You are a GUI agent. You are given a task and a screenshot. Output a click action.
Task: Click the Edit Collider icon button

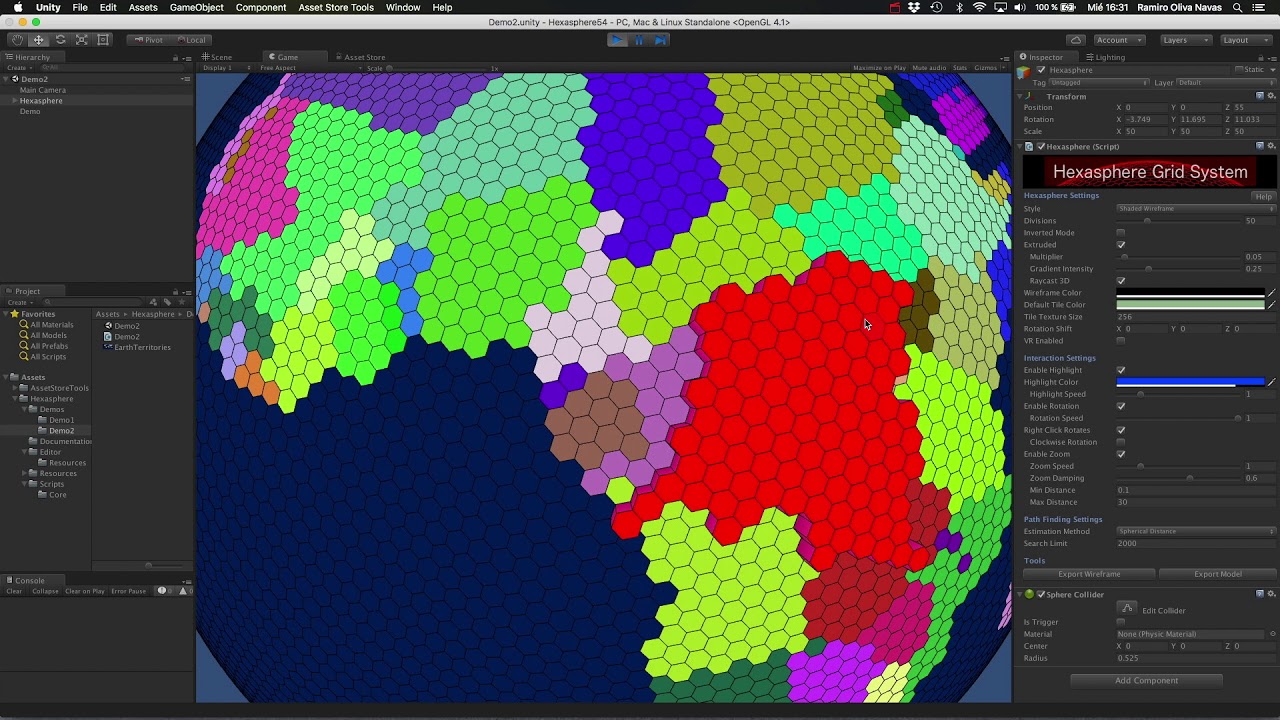1128,609
